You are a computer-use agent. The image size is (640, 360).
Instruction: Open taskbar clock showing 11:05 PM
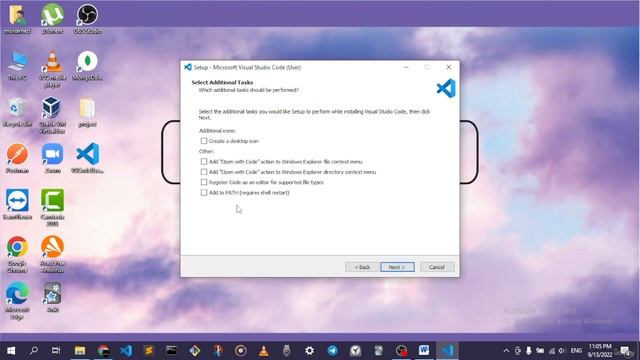[x=599, y=351]
